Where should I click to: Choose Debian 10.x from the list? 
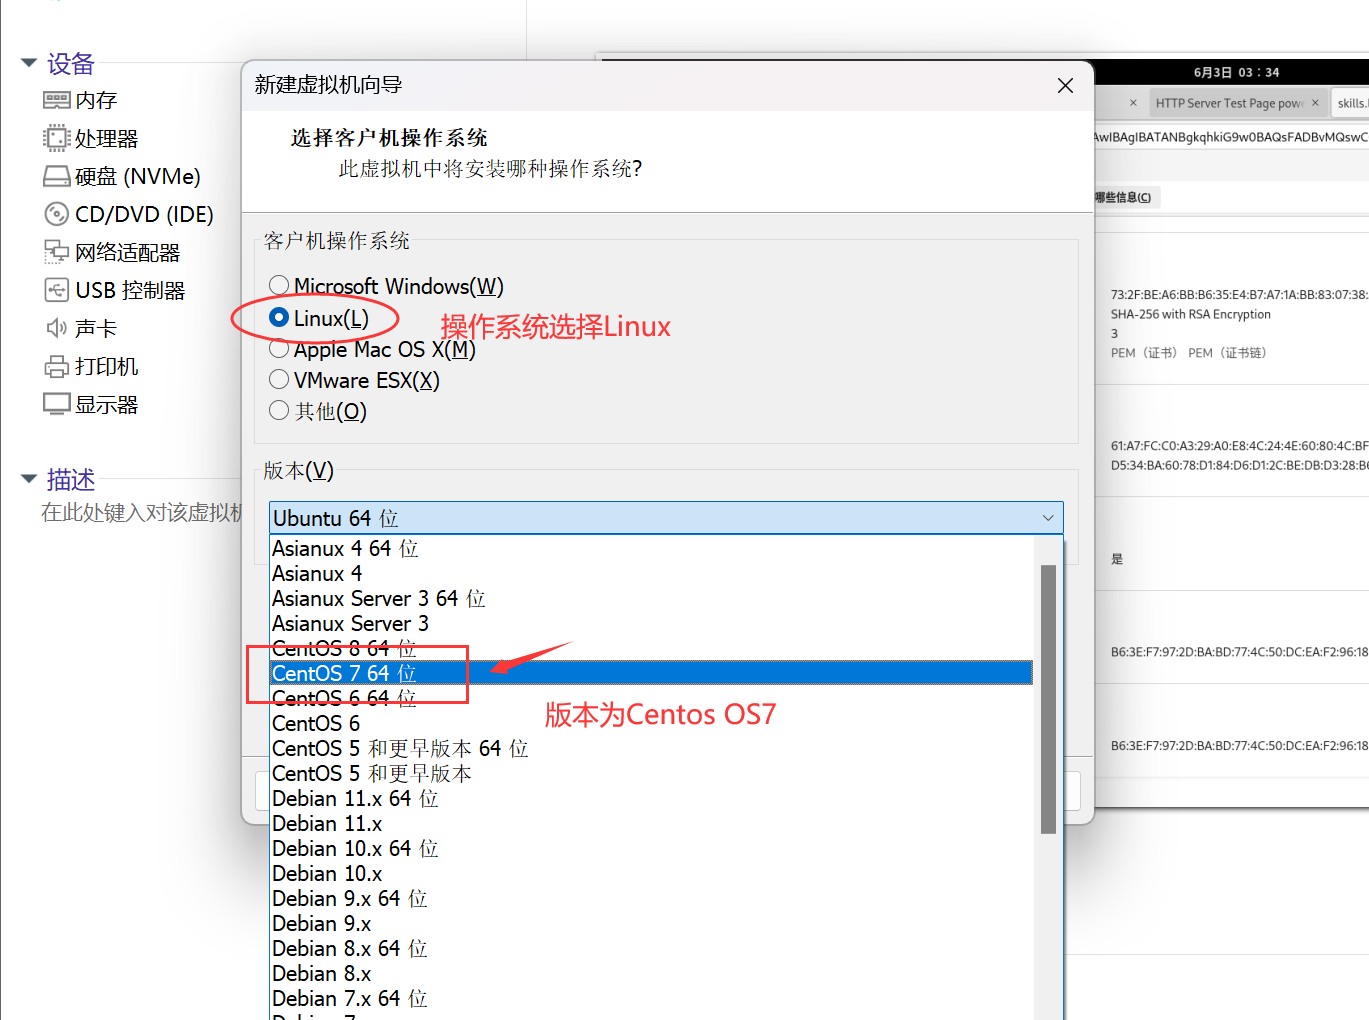click(x=652, y=873)
